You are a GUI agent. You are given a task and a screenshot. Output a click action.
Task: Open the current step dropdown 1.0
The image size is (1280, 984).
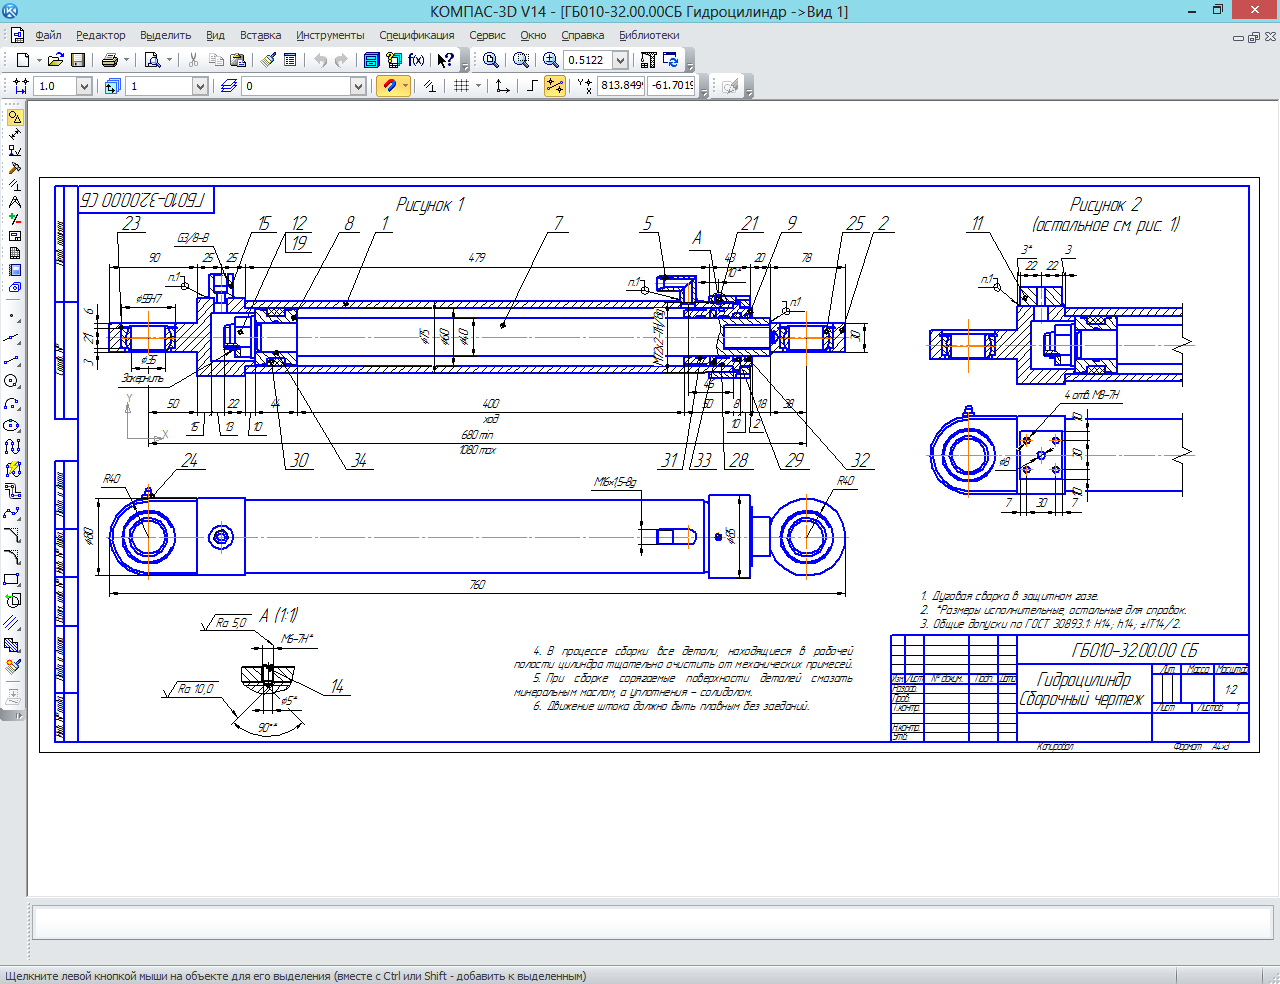point(84,86)
